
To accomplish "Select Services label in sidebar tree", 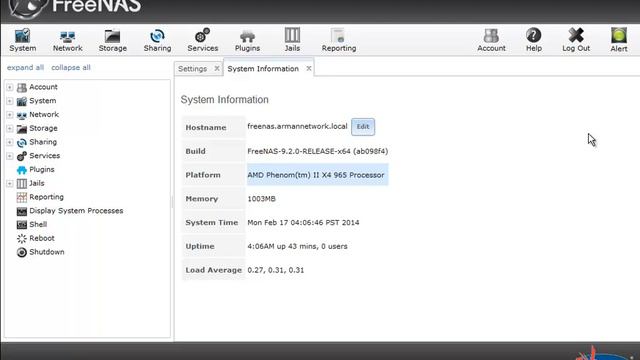I will pyautogui.click(x=44, y=156).
